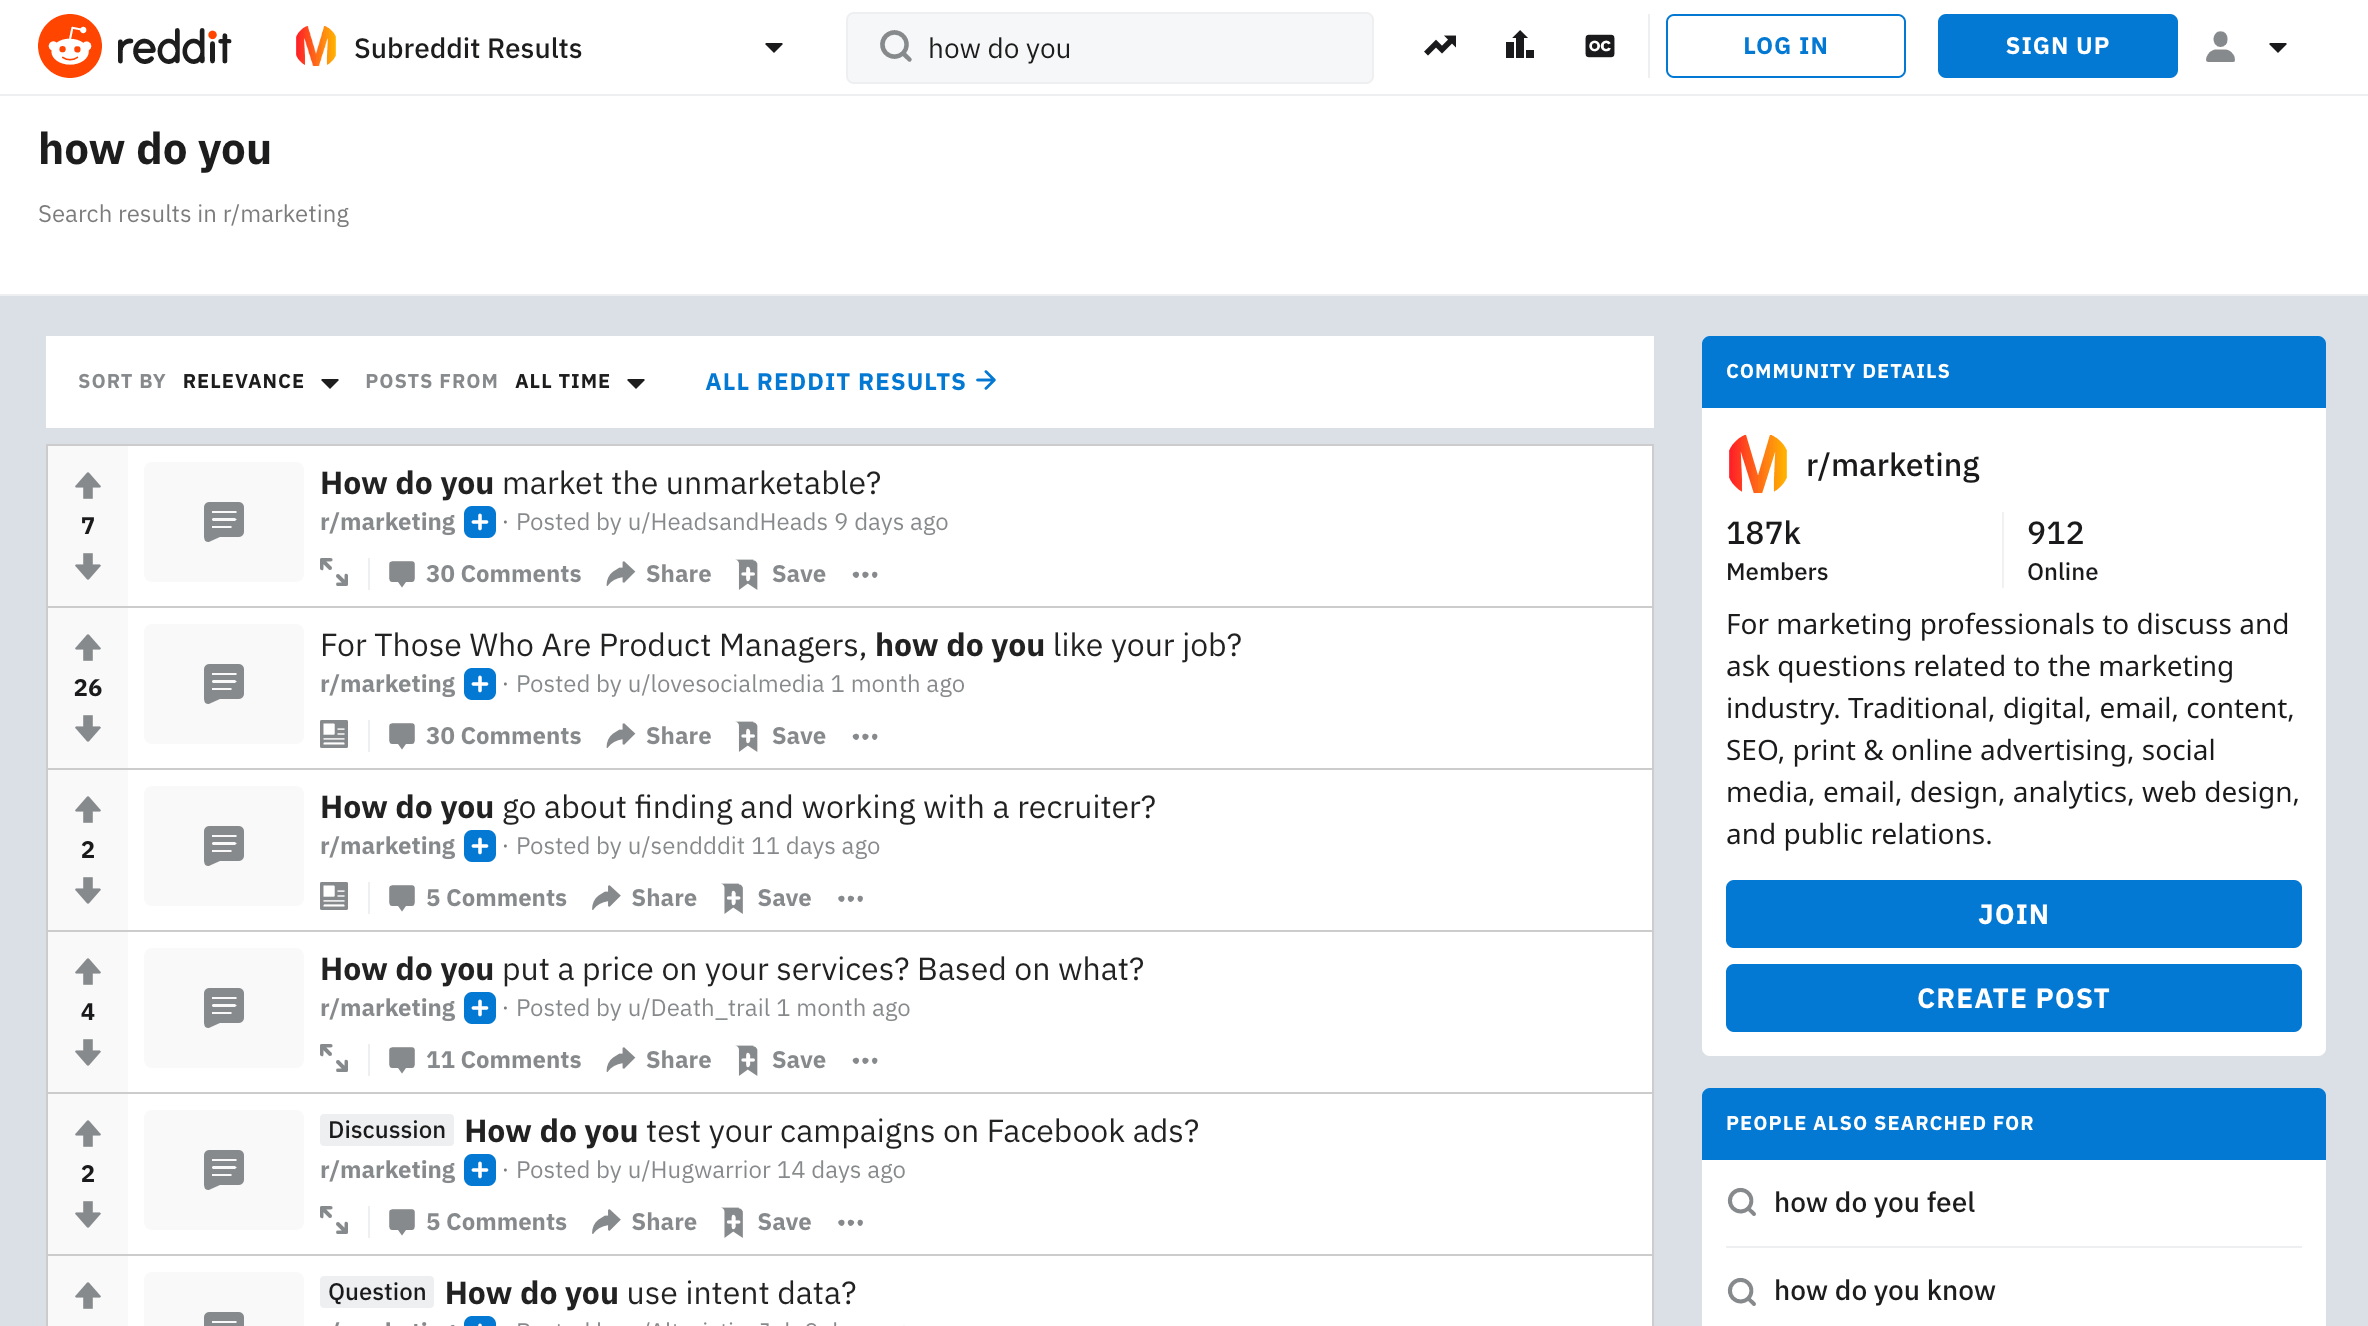Click the top communities leaderboard icon
This screenshot has width=2368, height=1326.
pos(1518,45)
